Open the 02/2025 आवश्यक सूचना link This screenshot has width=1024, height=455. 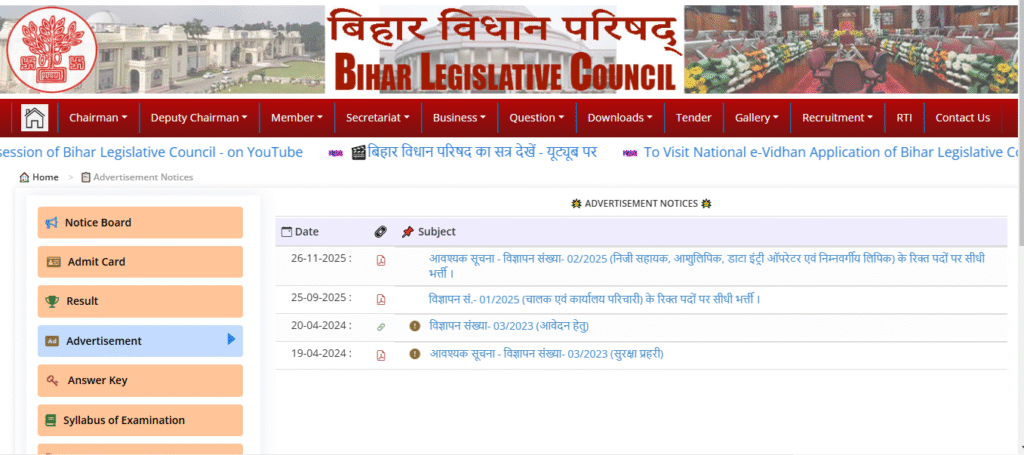coord(707,266)
